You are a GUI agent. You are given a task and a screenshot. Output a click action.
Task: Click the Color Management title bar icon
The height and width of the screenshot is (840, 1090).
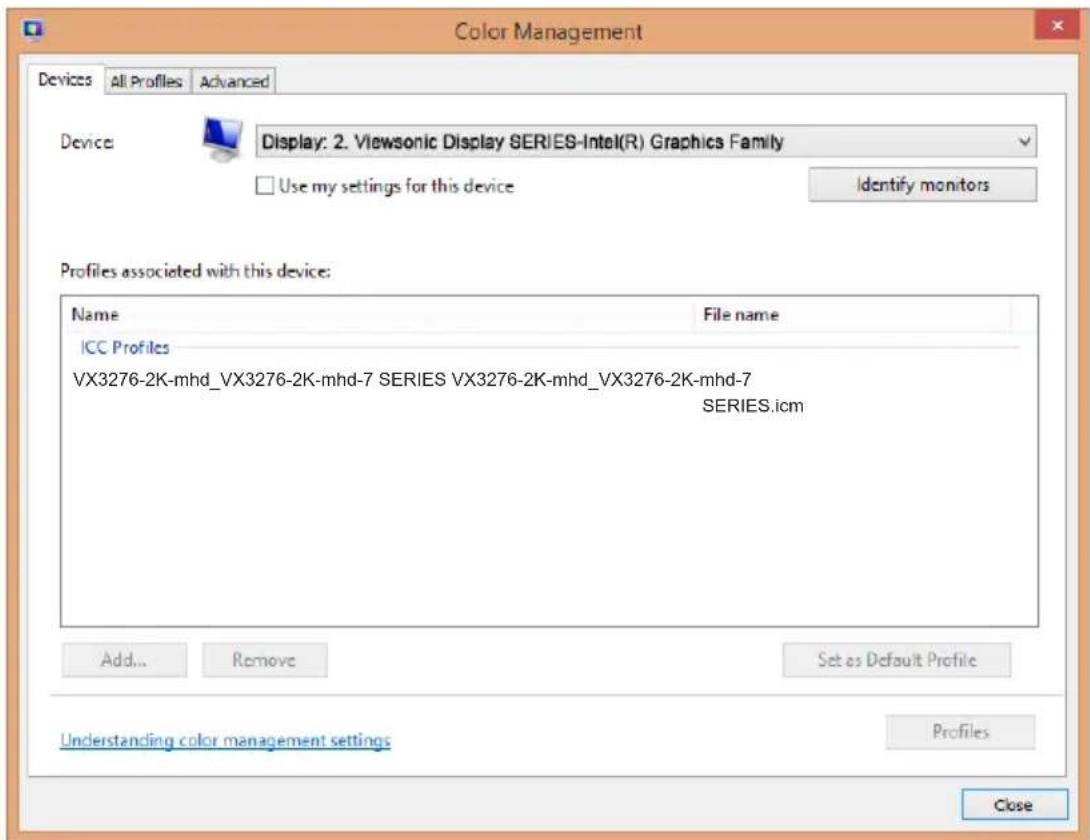[x=33, y=29]
